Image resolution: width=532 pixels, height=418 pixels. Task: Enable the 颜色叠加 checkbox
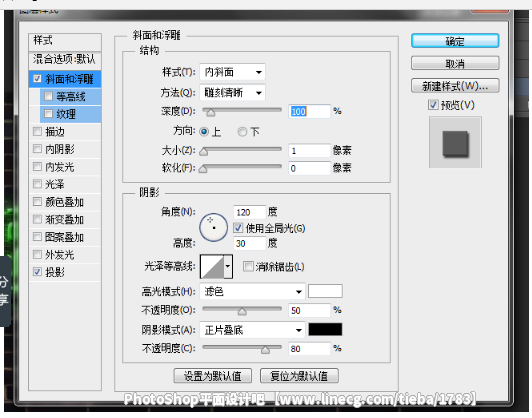pyautogui.click(x=37, y=202)
